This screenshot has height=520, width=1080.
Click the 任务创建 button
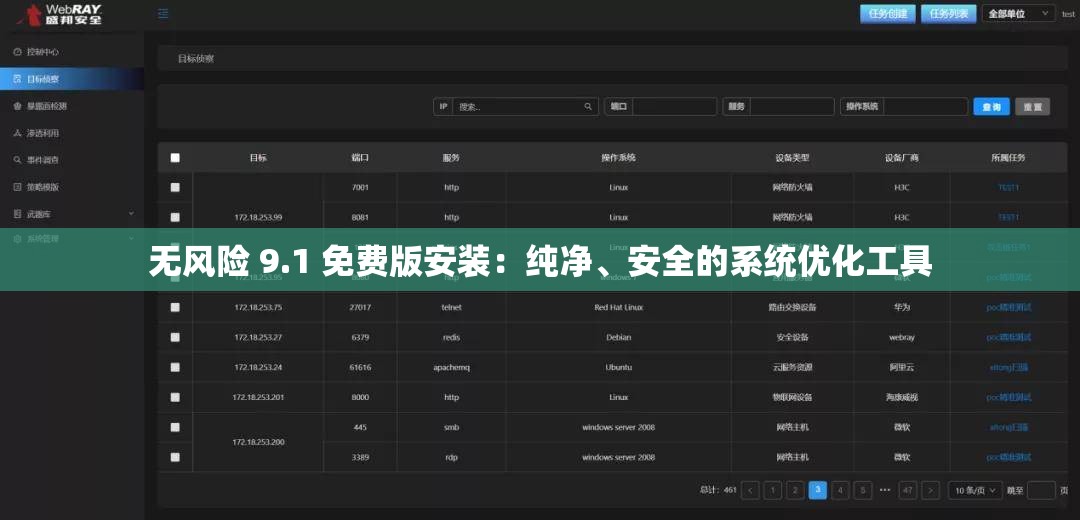(888, 14)
